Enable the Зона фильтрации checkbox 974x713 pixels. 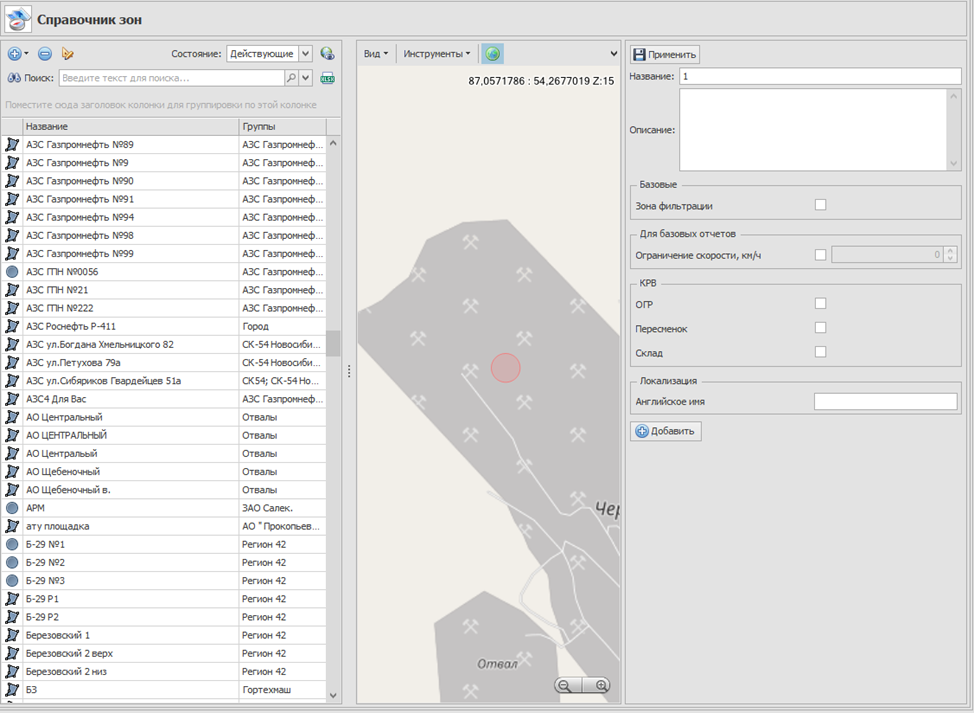tap(820, 205)
